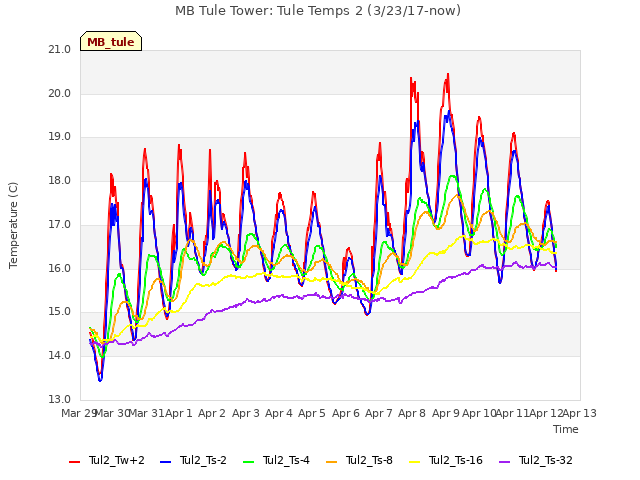Click the Time axis label
The width and height of the screenshot is (640, 480).
click(x=566, y=429)
